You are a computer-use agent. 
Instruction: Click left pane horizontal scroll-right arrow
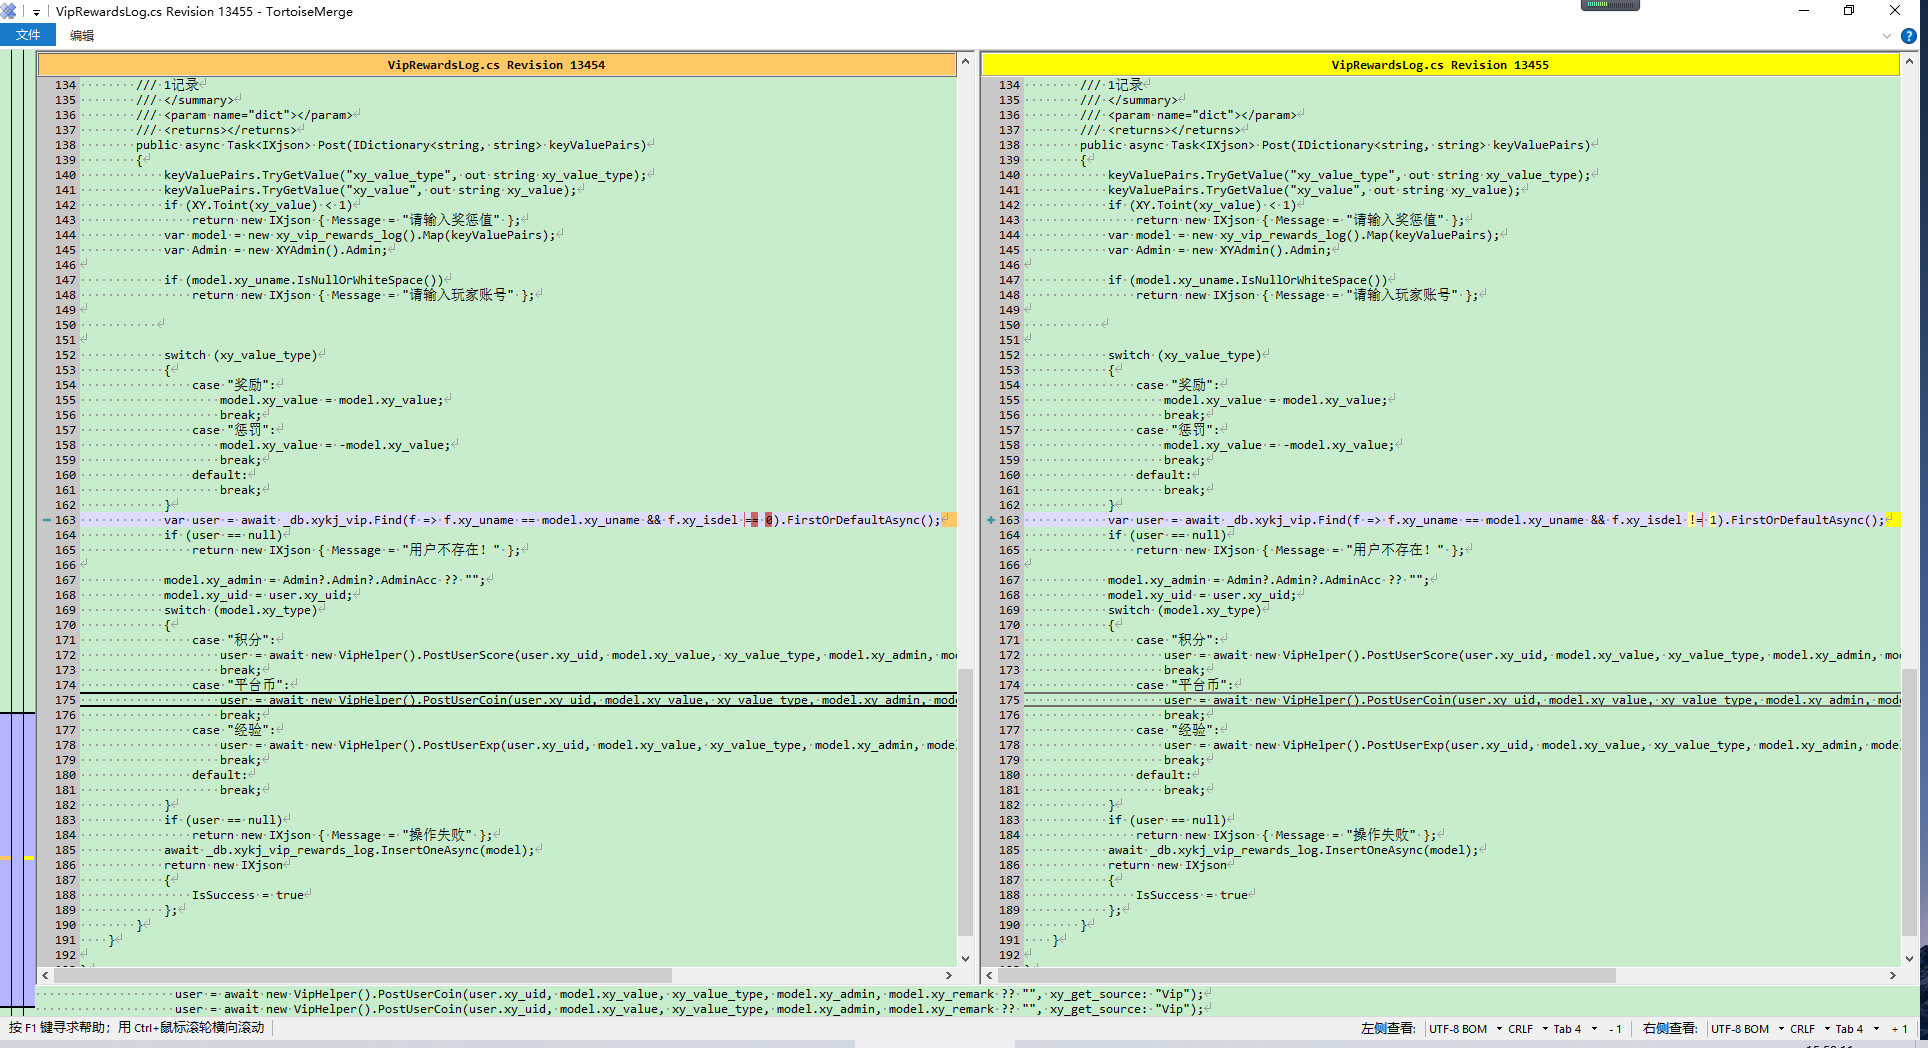pyautogui.click(x=948, y=975)
